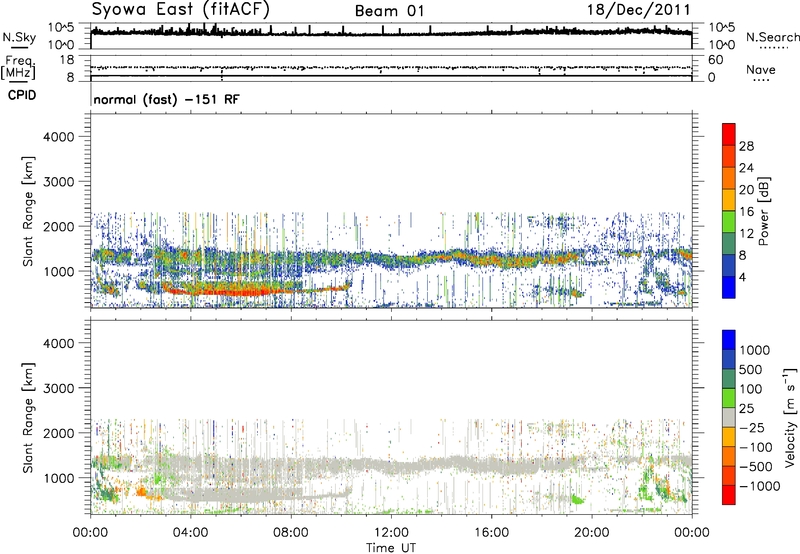Click the '-1000' tick on the velocity colorbar
Screen dimensions: 800x554
click(x=759, y=486)
